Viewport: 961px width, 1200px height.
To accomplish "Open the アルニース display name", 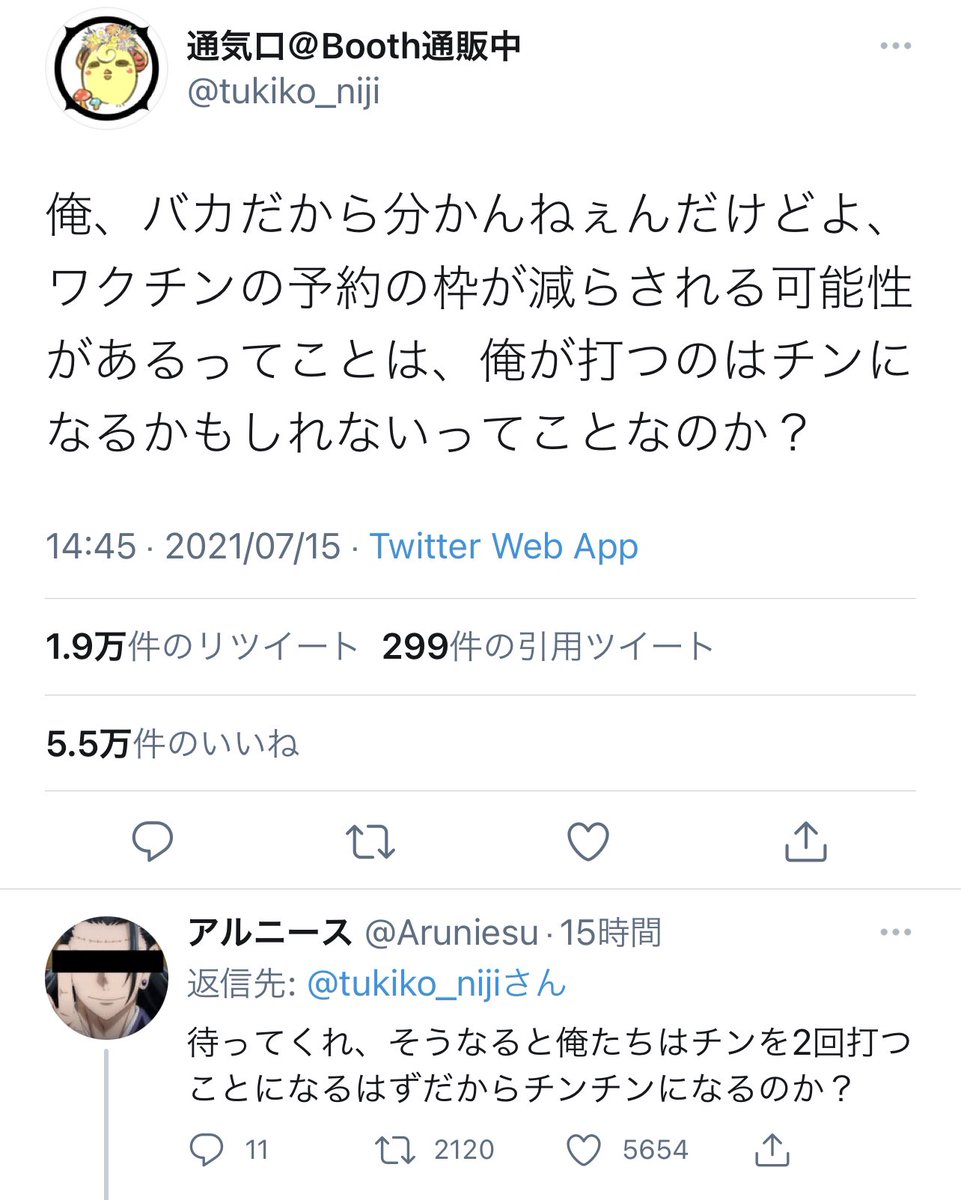I will point(269,934).
